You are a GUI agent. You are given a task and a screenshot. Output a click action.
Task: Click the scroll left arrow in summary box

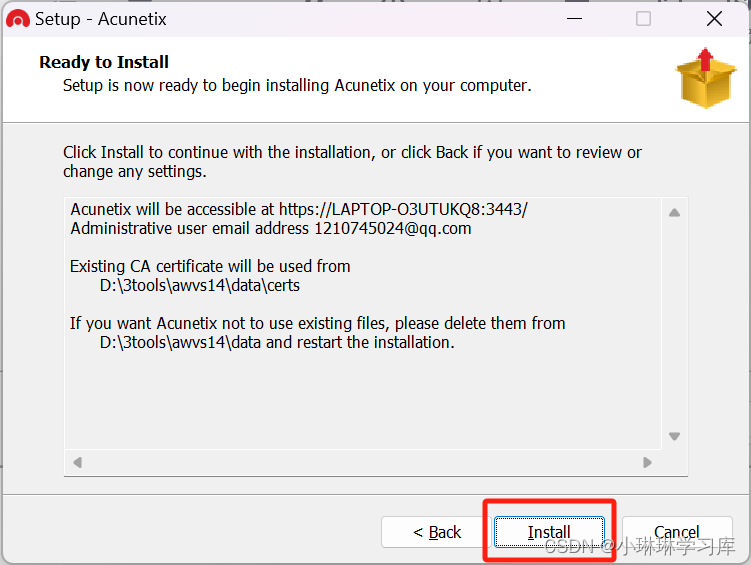(78, 463)
